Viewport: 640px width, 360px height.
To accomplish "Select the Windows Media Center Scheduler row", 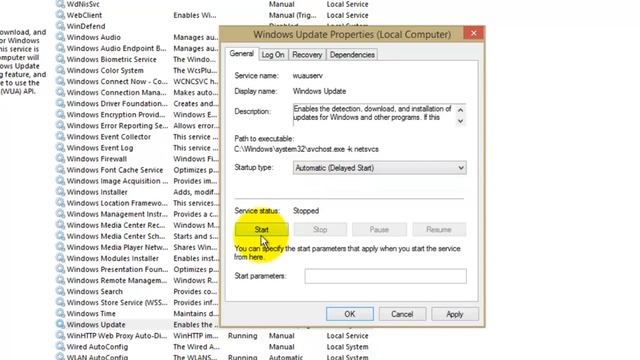I will [x=137, y=236].
